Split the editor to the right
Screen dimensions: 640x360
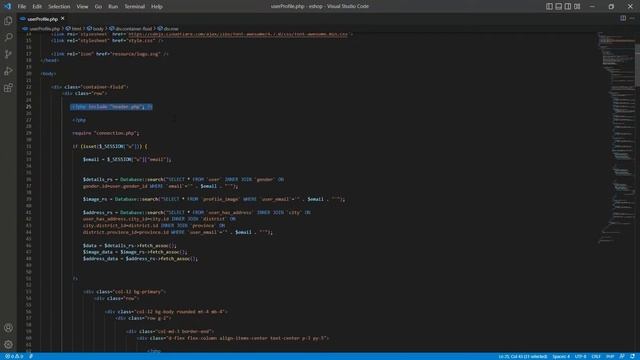pyautogui.click(x=623, y=18)
